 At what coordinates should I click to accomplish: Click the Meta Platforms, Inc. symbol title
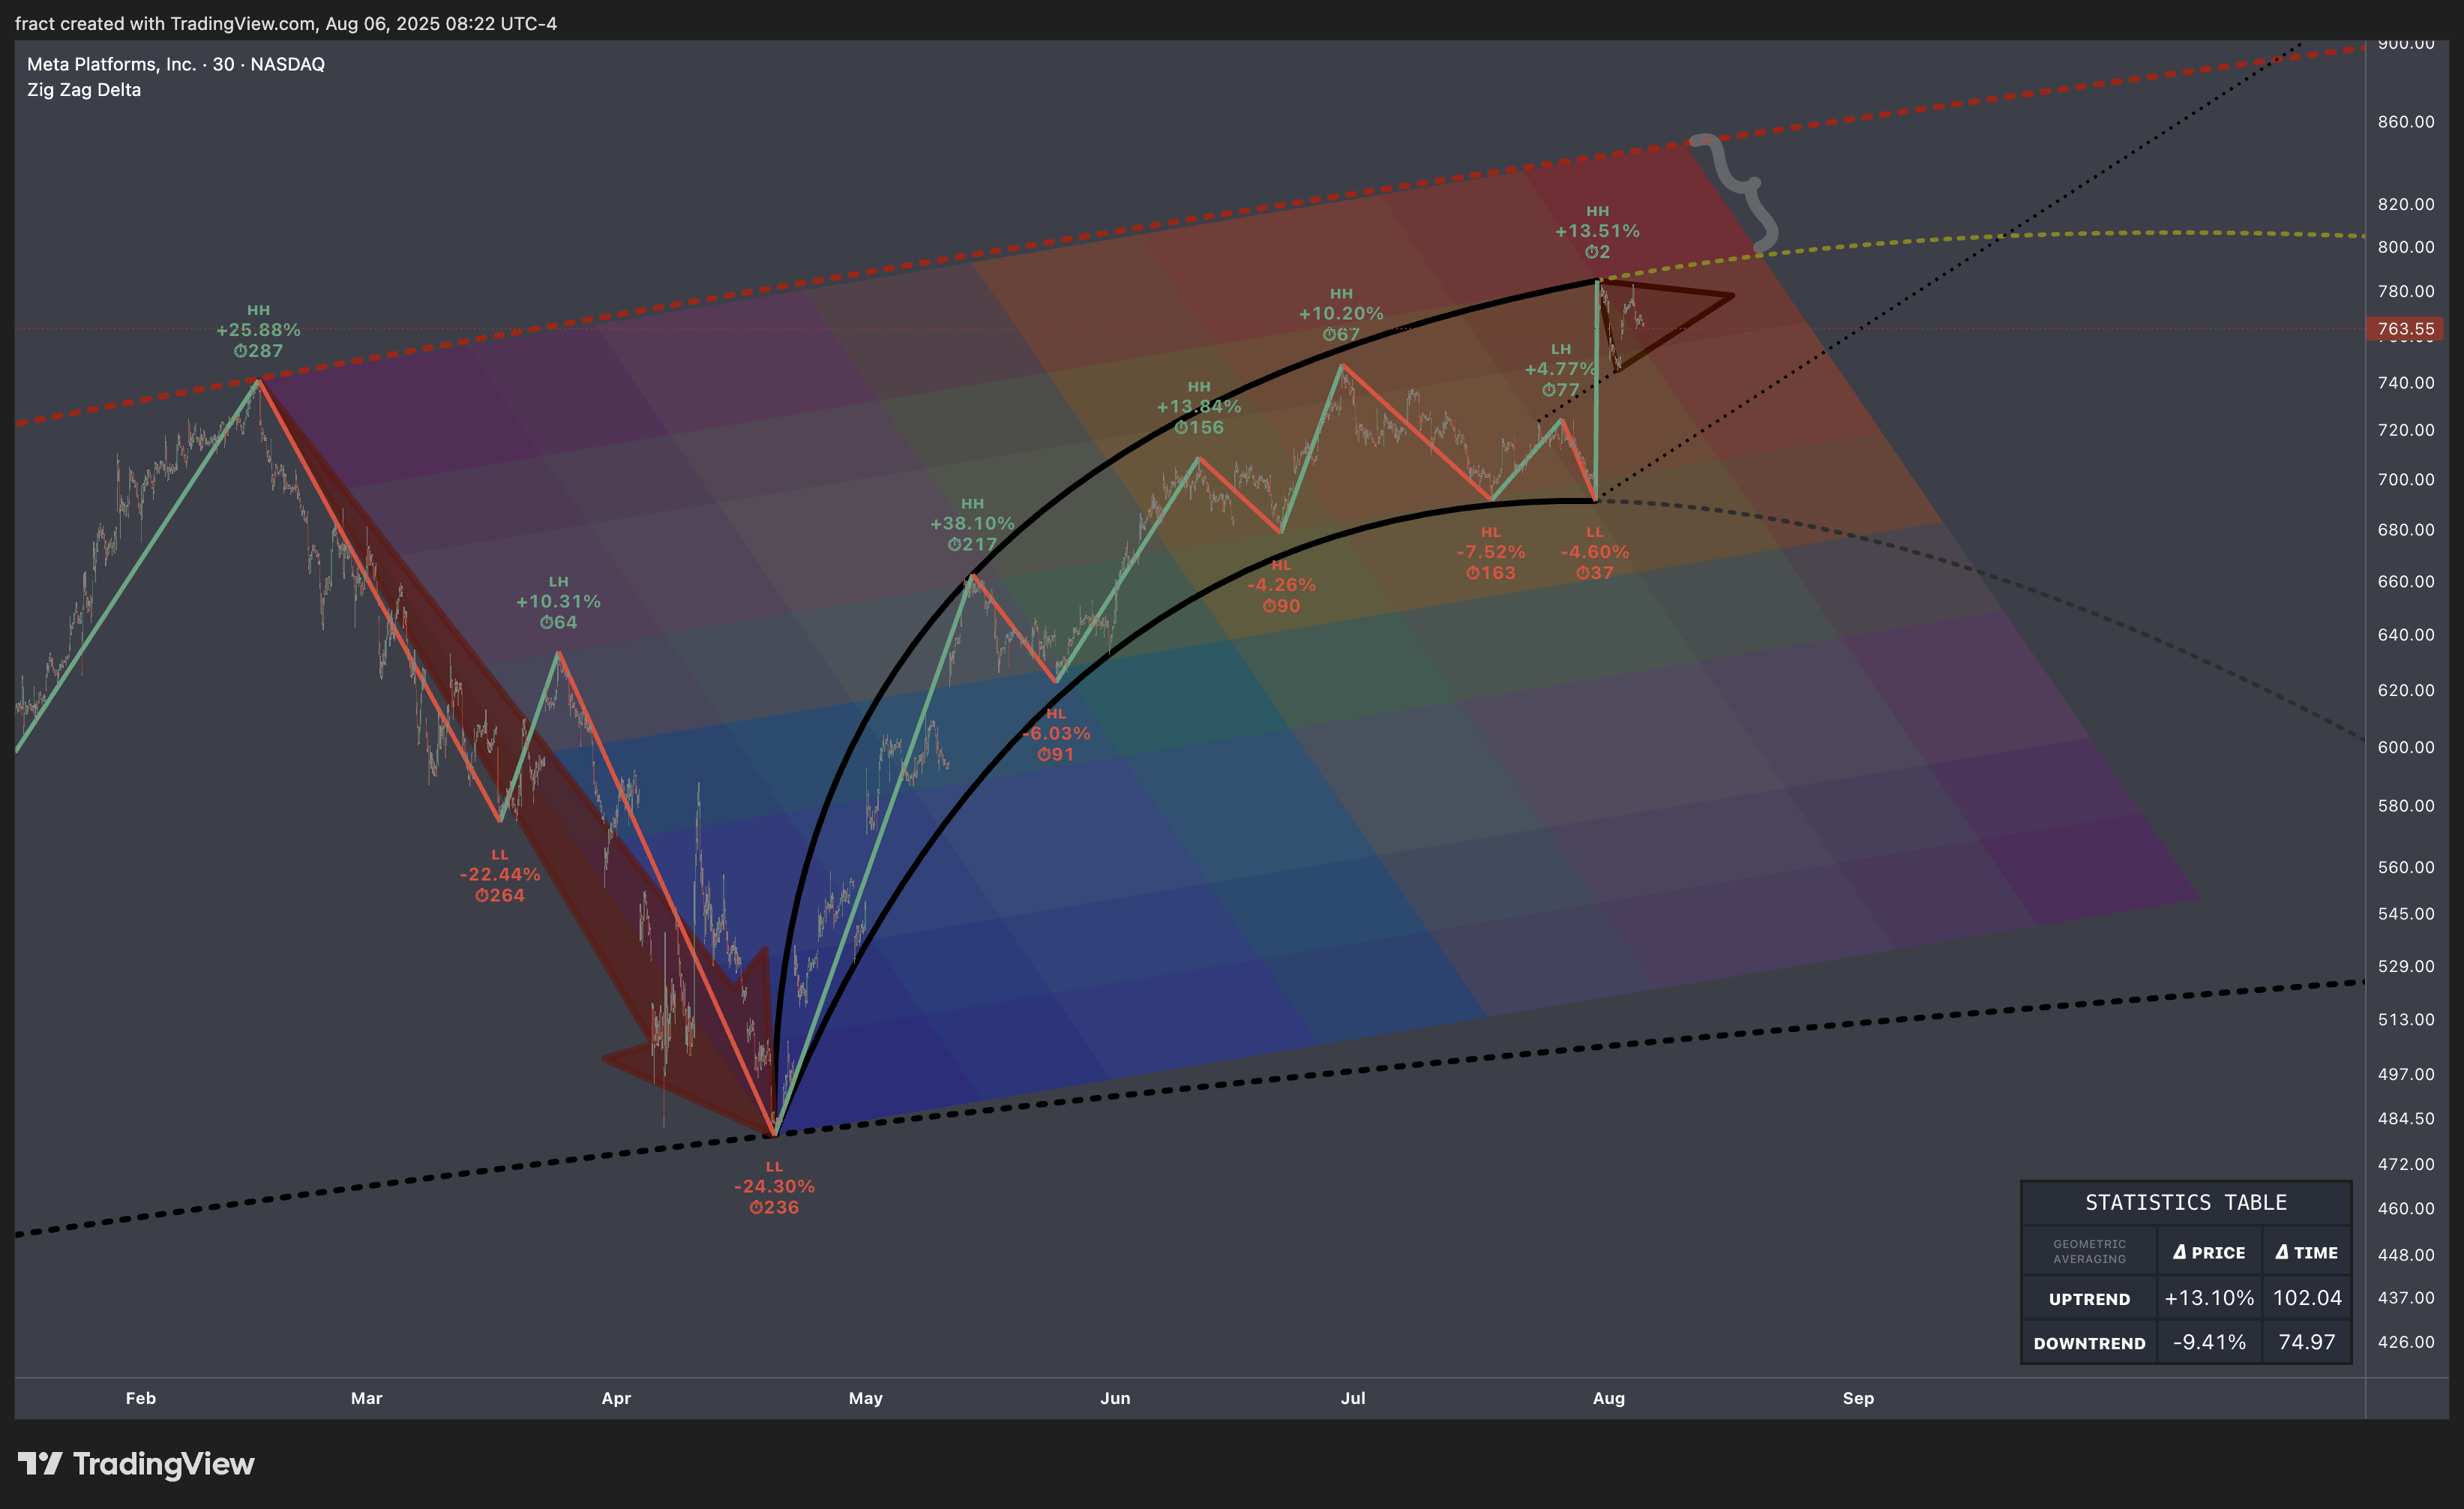click(x=176, y=64)
